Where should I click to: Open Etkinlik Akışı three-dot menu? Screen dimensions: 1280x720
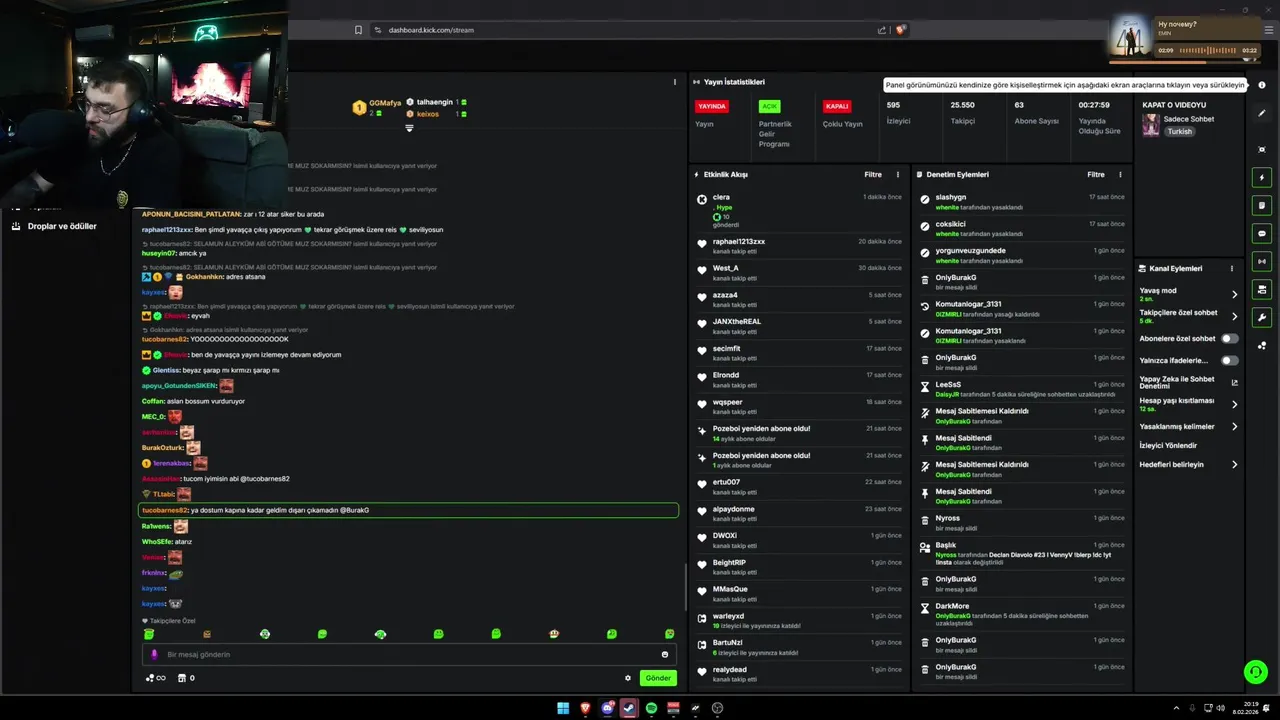pyautogui.click(x=897, y=174)
